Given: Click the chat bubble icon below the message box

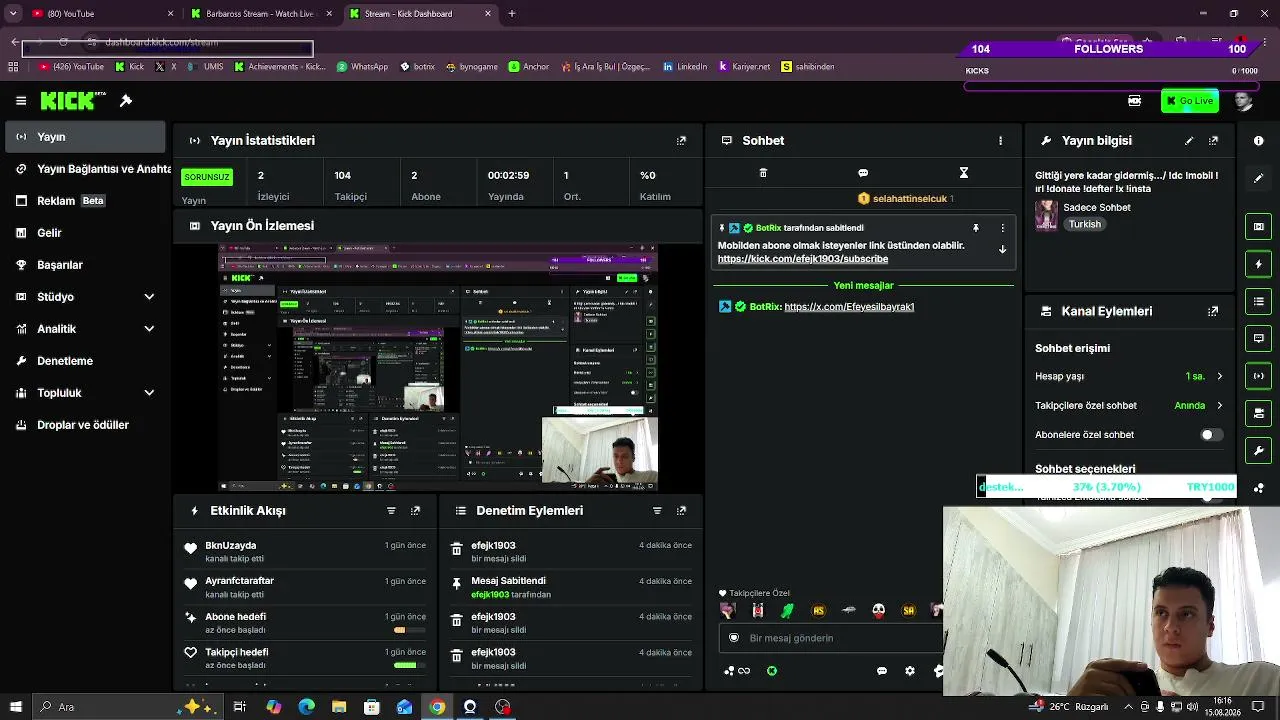Looking at the screenshot, I should (882, 671).
